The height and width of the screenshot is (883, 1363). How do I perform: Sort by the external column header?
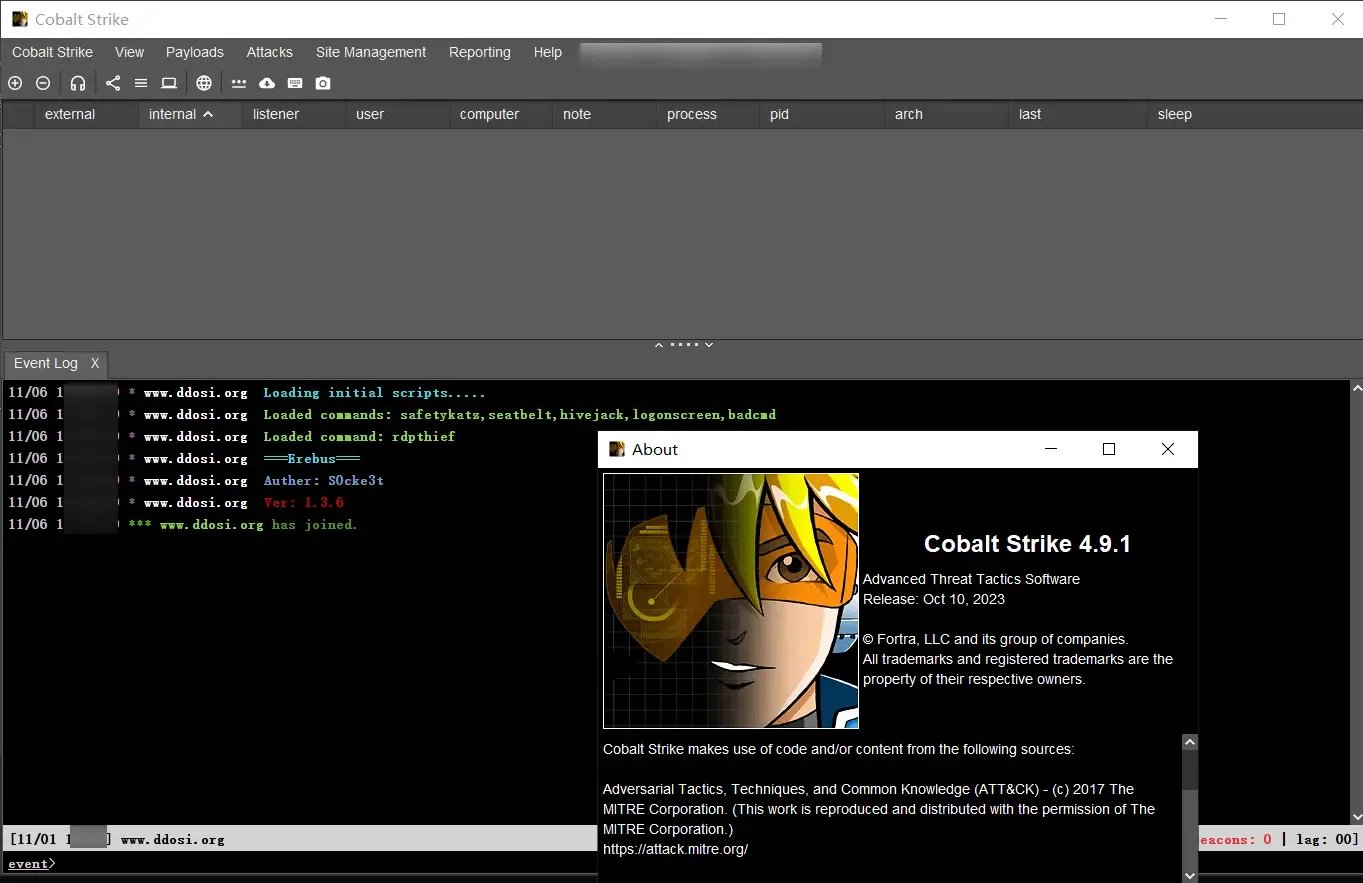click(86, 114)
